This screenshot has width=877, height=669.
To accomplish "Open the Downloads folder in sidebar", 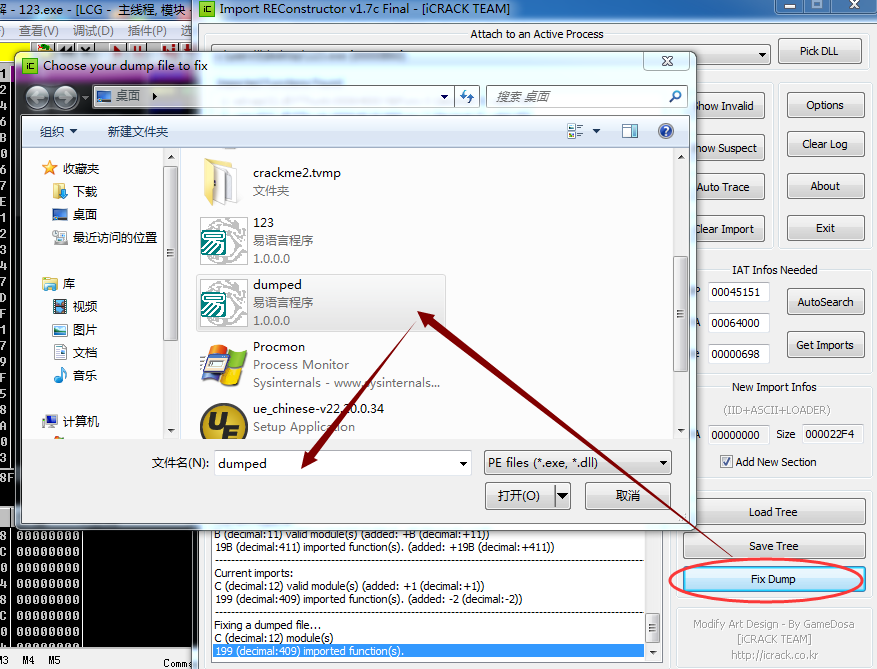I will pyautogui.click(x=75, y=192).
